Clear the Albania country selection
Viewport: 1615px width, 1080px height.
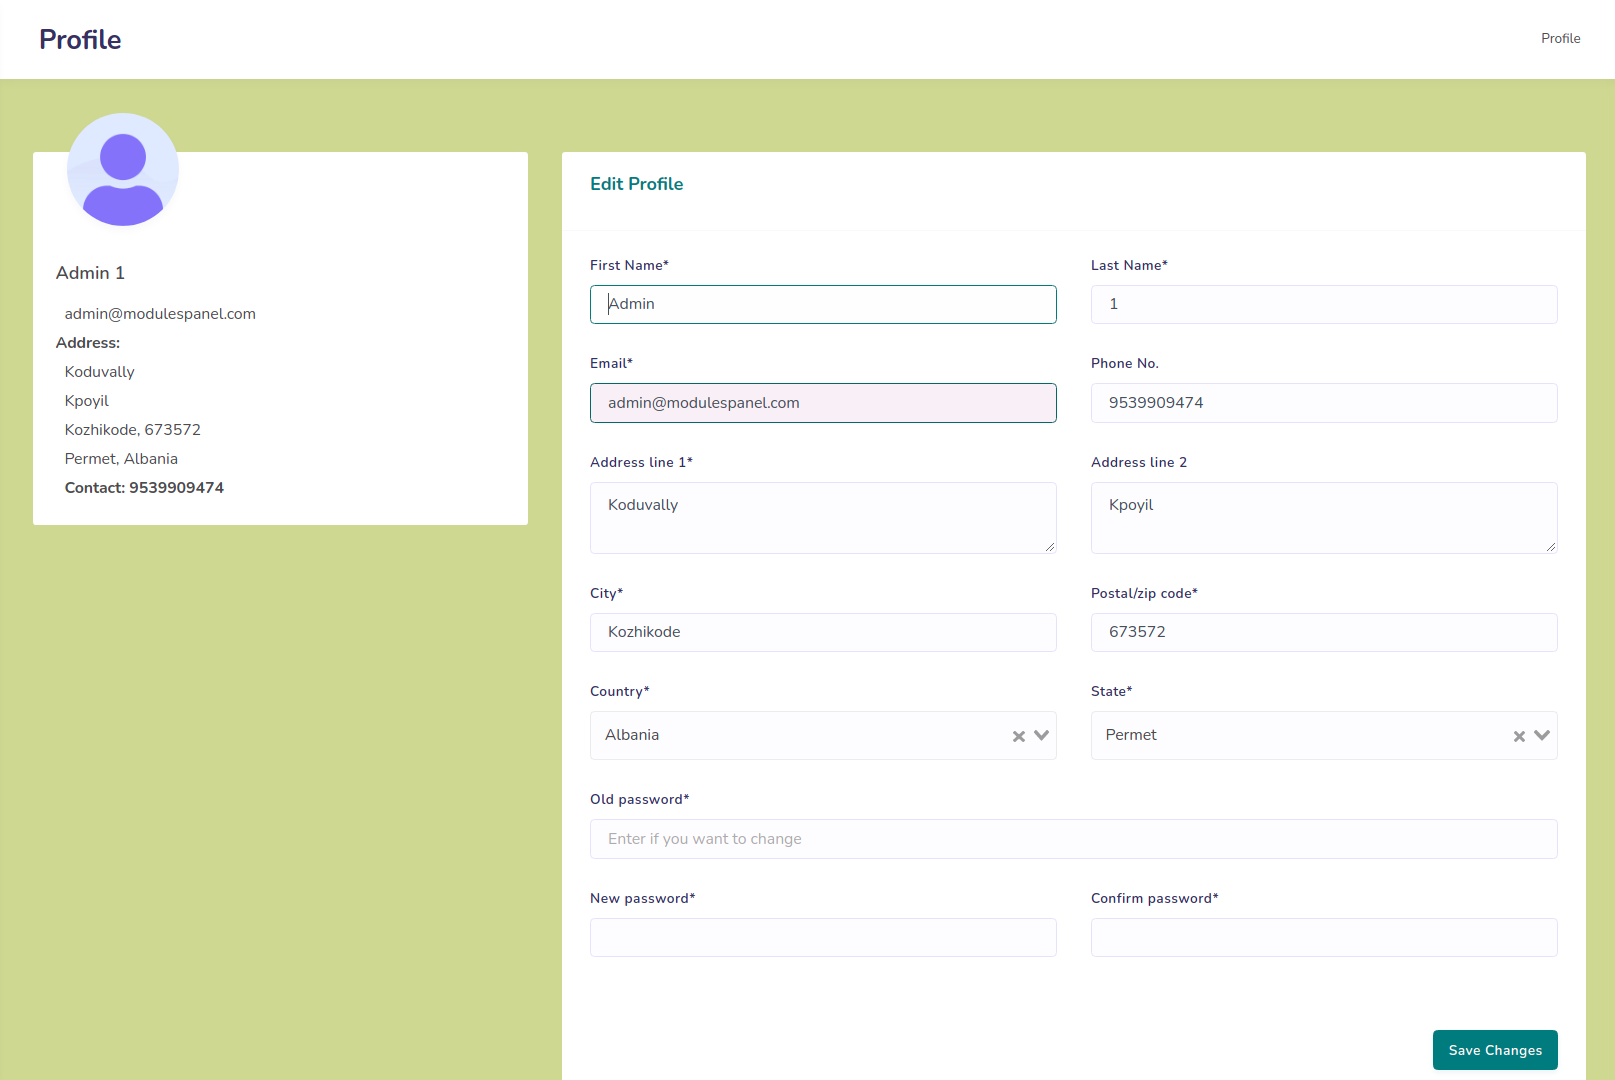point(1018,736)
